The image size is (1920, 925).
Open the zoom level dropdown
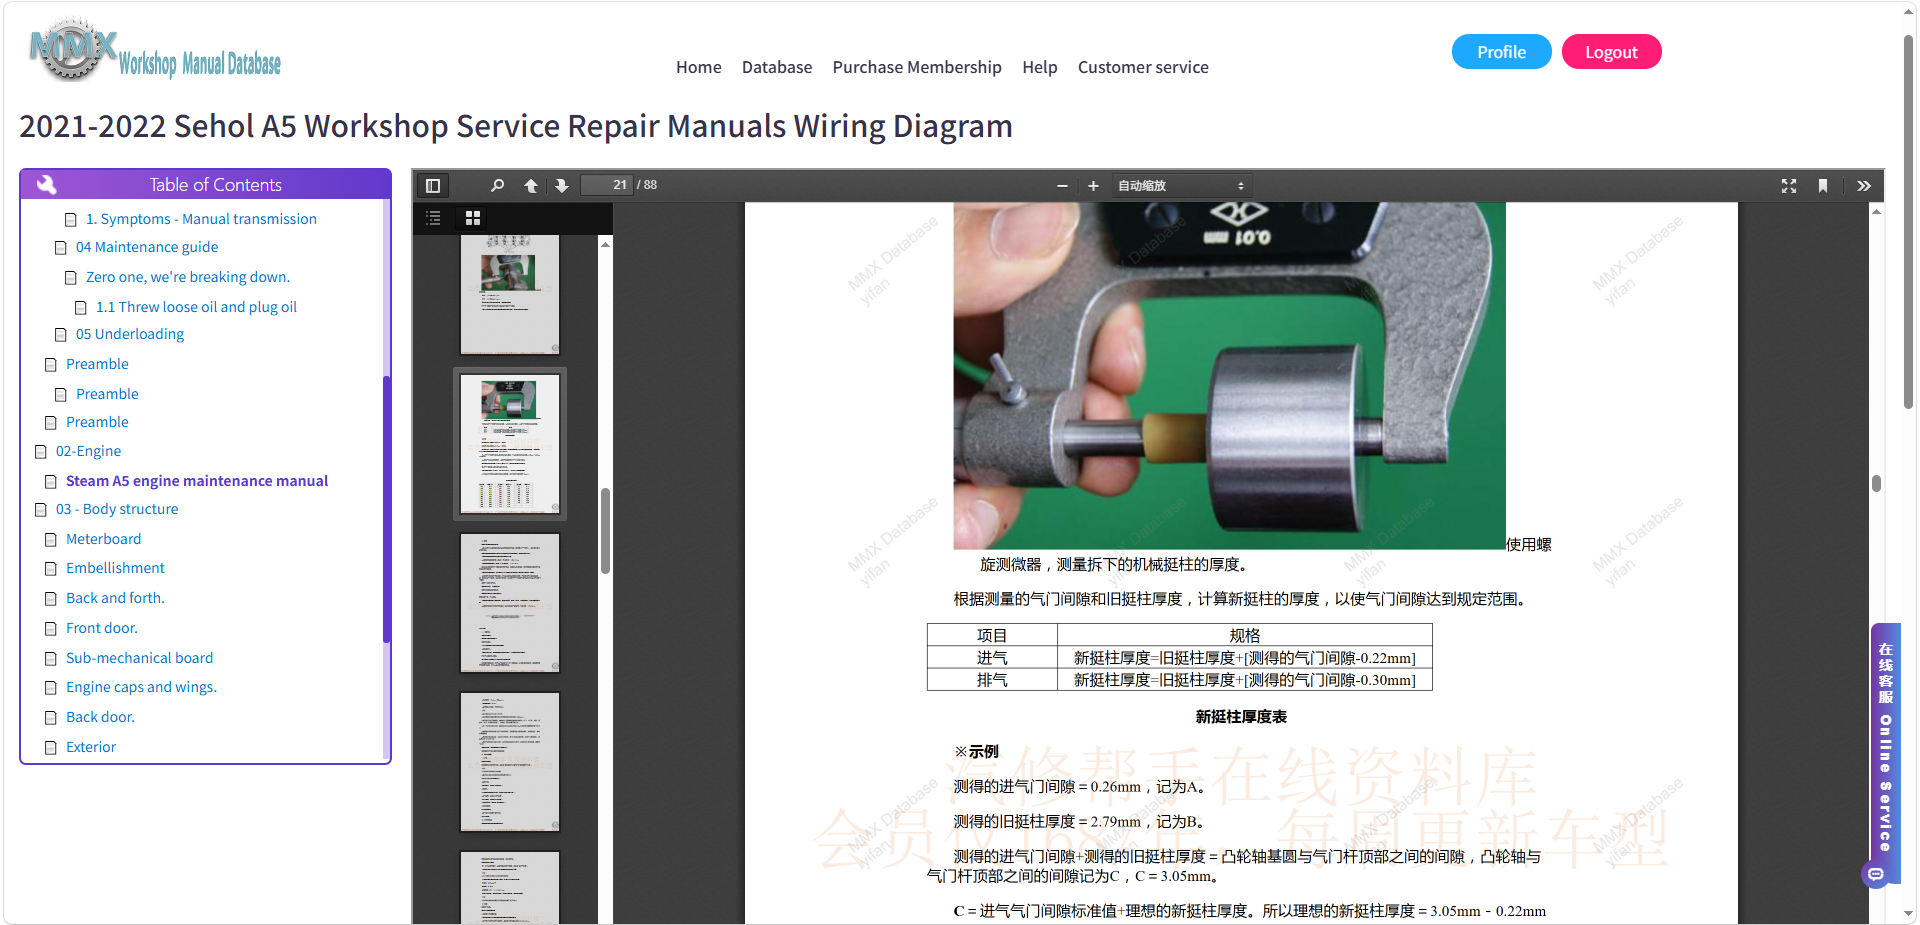coord(1181,186)
